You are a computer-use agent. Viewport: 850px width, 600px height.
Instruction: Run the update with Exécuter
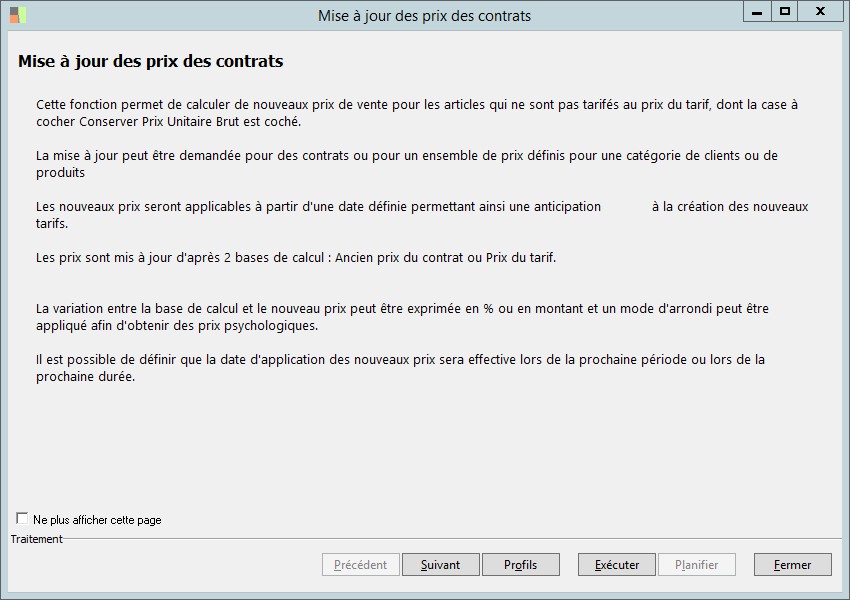click(616, 565)
